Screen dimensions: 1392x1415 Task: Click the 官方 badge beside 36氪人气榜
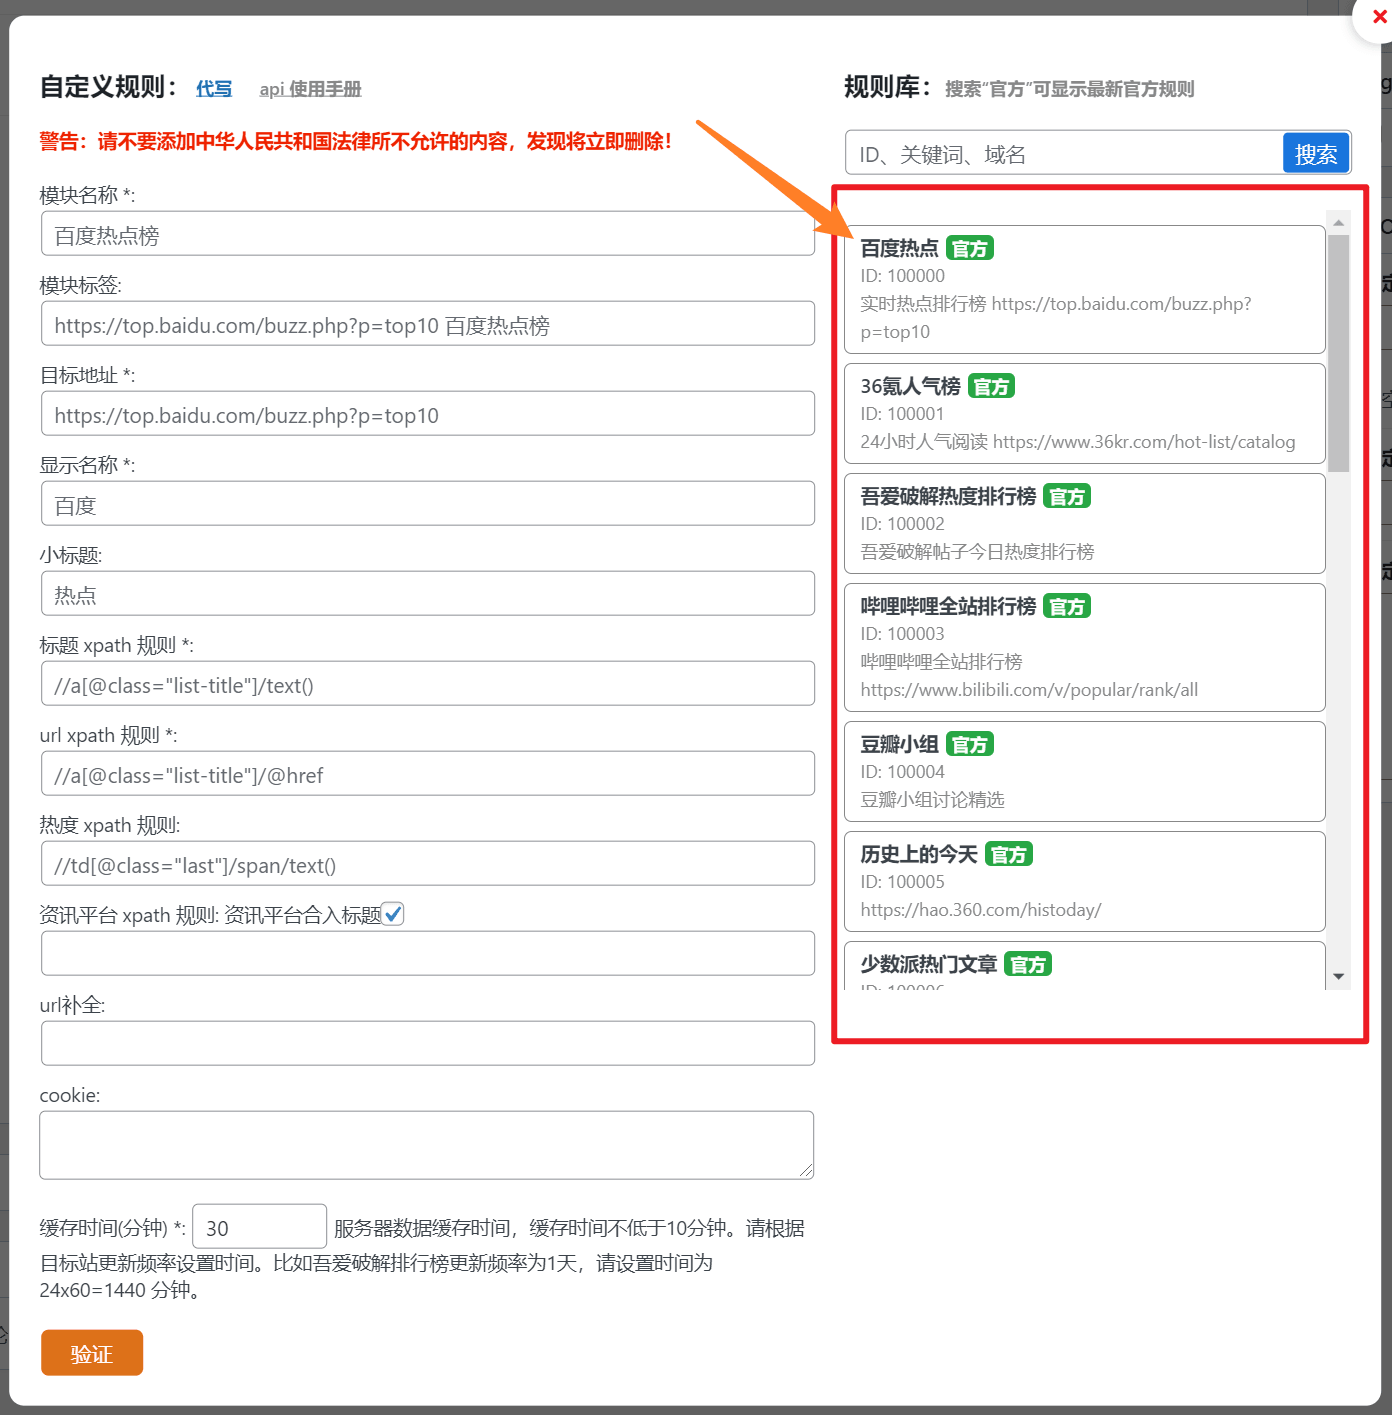[x=991, y=385]
